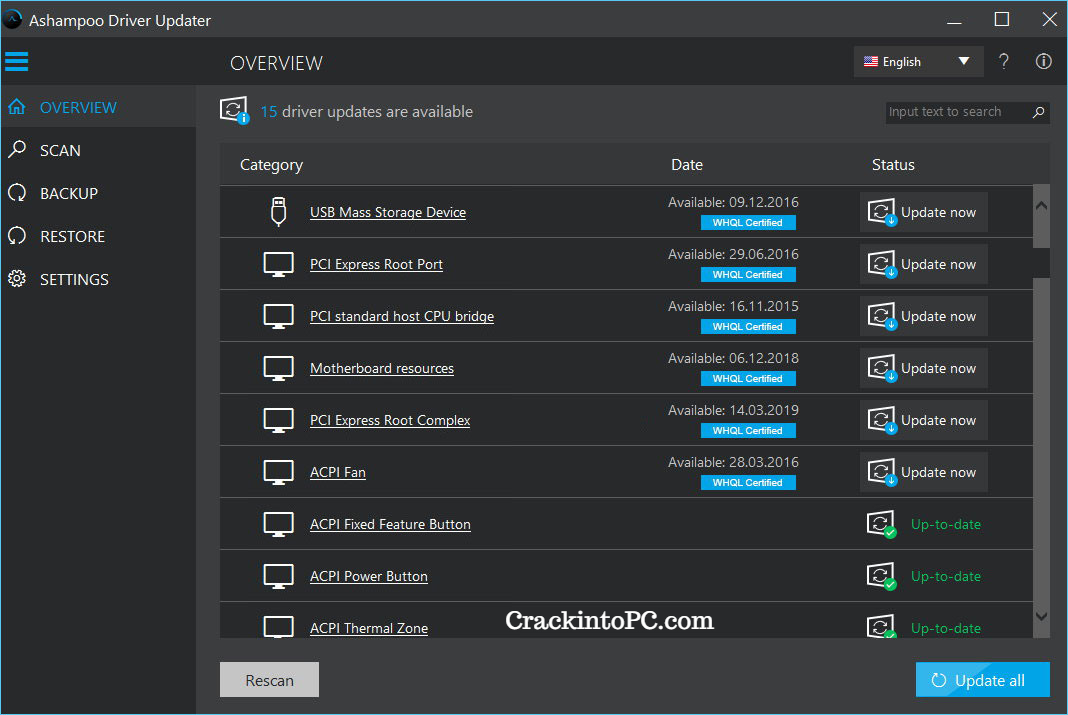
Task: Click scrollbar up arrow in driver list
Action: tap(1041, 205)
